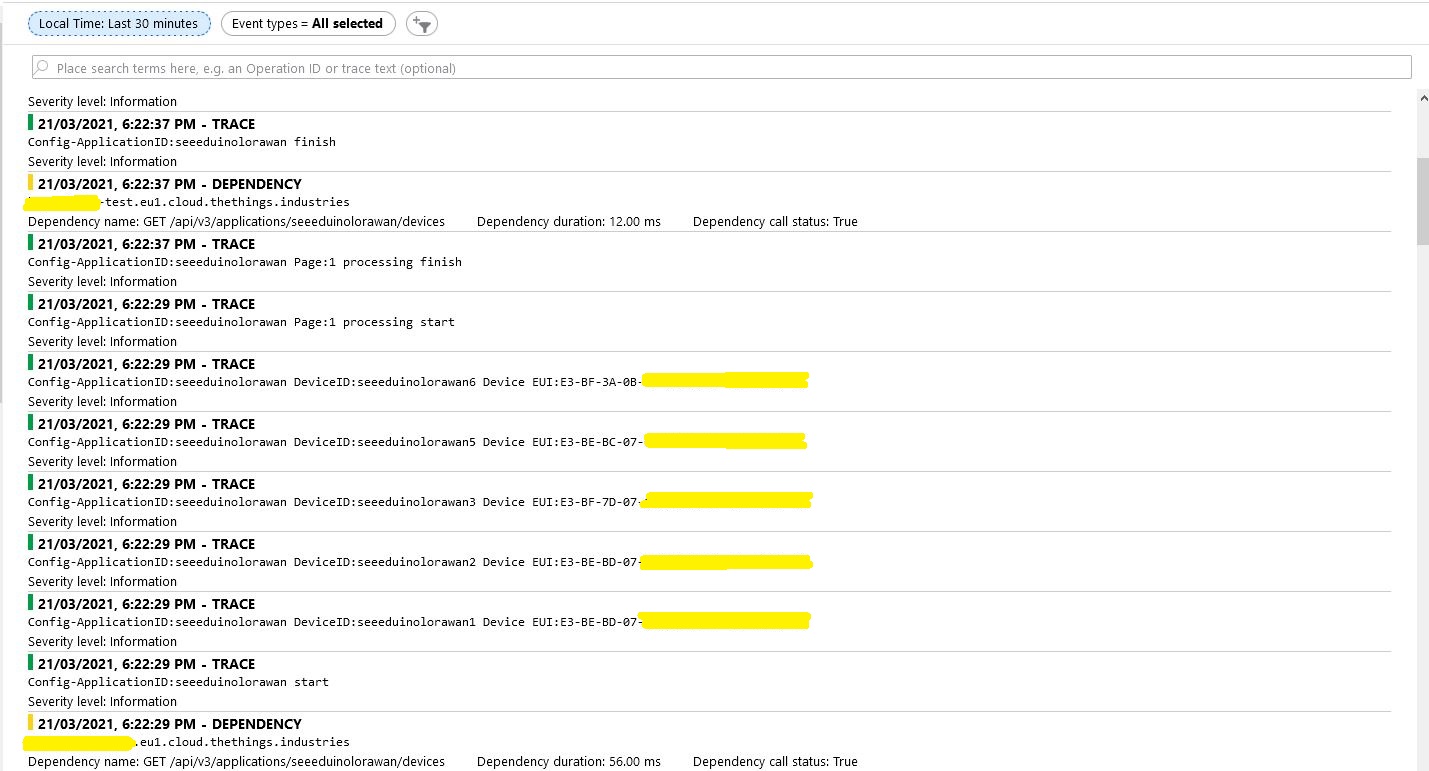This screenshot has width=1429, height=771.
Task: Open trace for DeviceID seeeduinolorawan2
Action: point(335,562)
